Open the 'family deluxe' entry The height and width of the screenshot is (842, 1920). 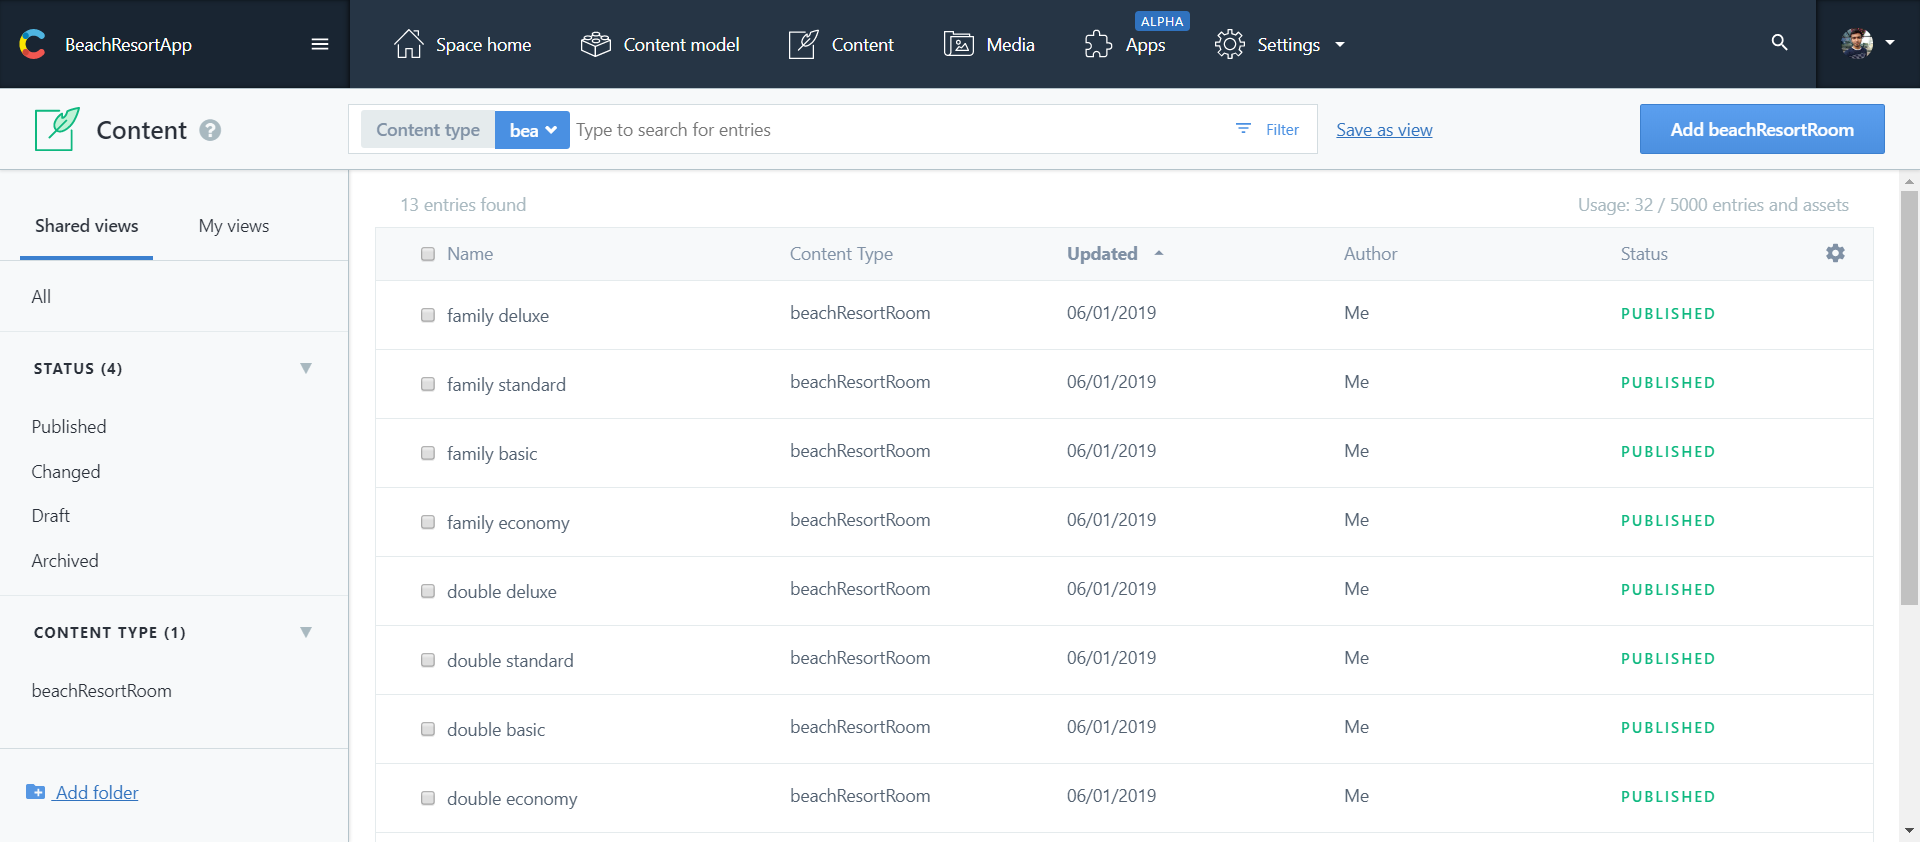coord(498,316)
